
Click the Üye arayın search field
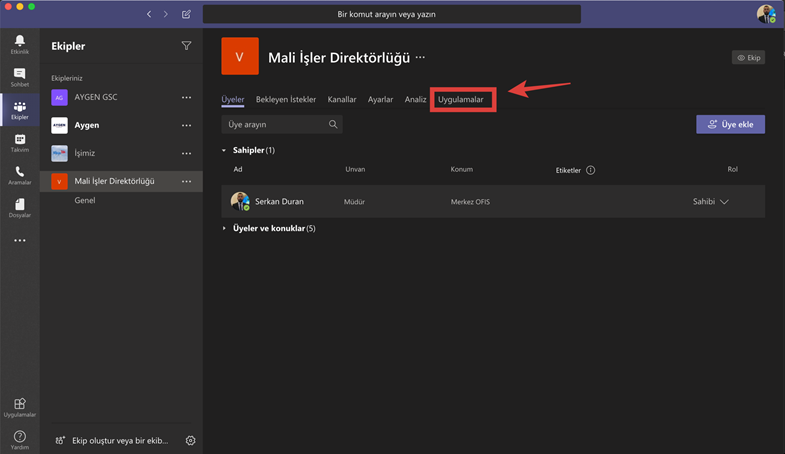click(x=282, y=124)
